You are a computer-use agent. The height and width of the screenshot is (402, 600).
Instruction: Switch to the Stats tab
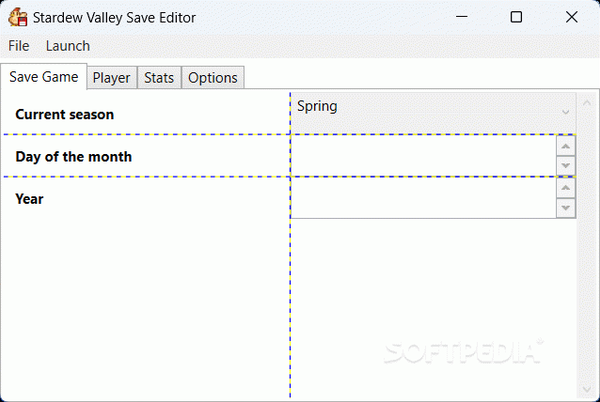pyautogui.click(x=159, y=78)
